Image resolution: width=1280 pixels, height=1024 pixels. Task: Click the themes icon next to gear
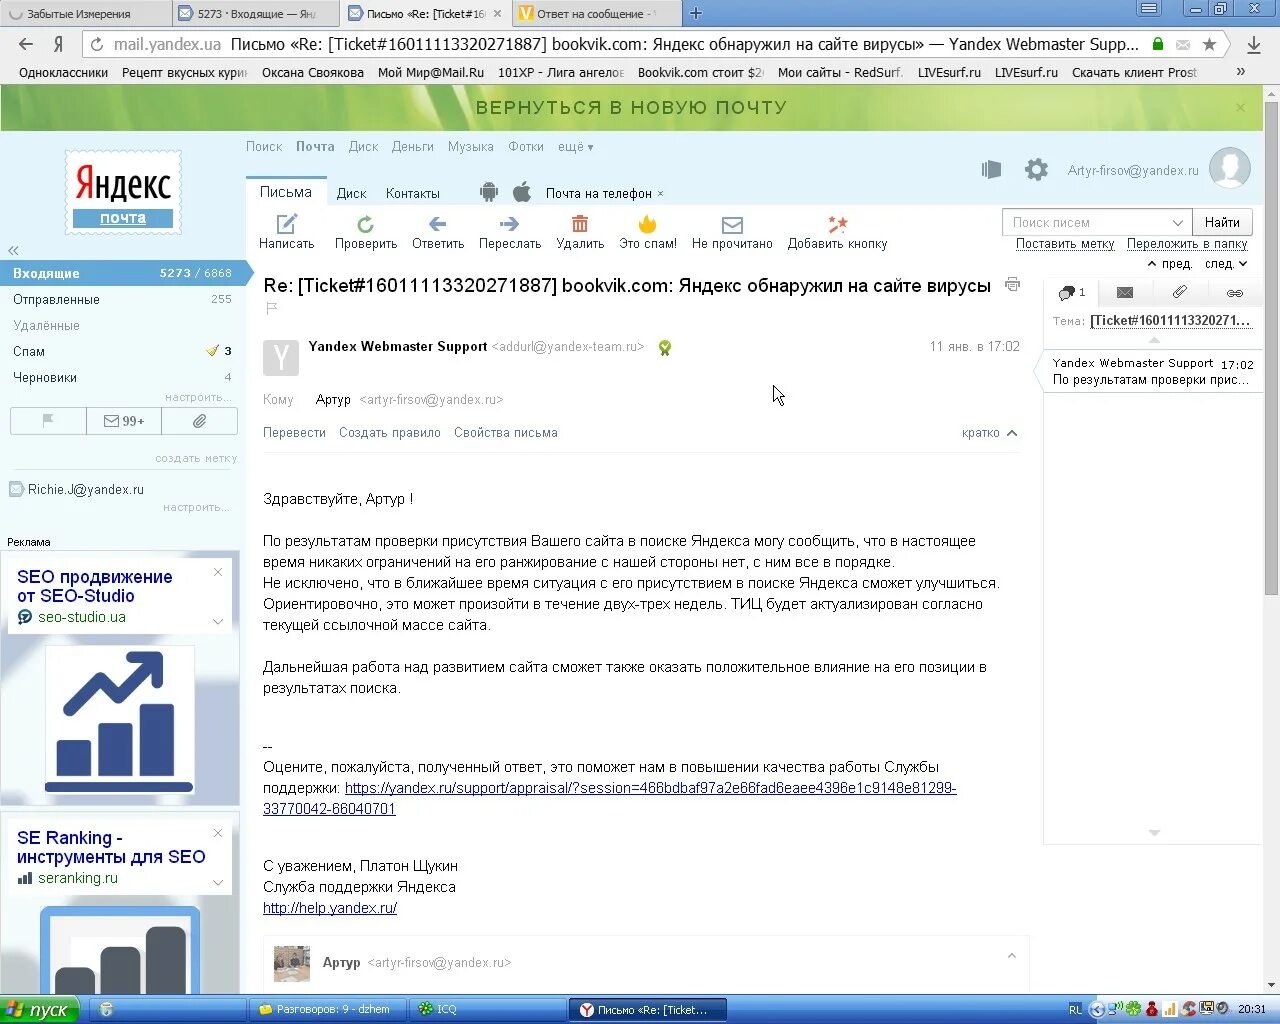coord(991,169)
